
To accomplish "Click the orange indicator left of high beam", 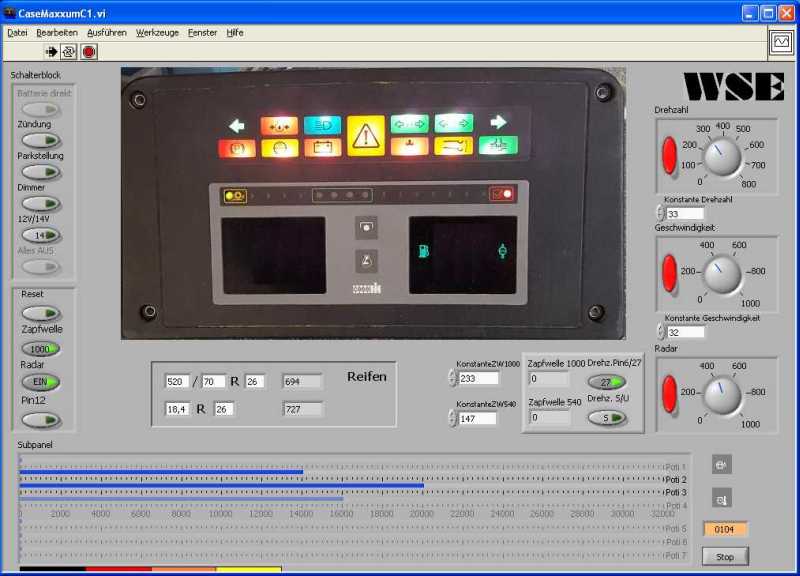I will click(279, 126).
